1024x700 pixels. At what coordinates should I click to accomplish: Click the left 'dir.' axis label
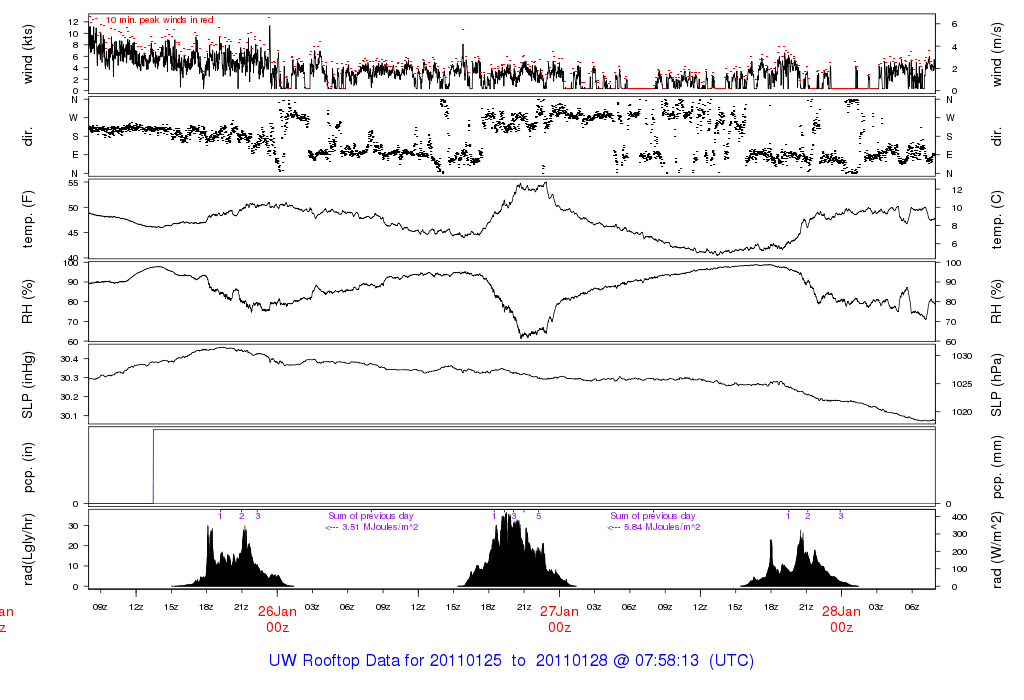point(27,137)
